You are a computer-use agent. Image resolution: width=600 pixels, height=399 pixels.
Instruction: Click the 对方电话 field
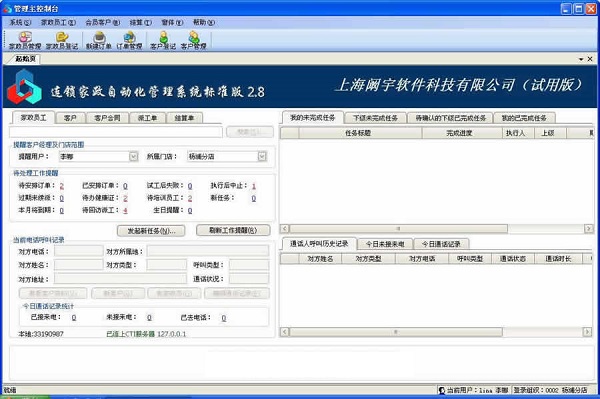point(78,251)
